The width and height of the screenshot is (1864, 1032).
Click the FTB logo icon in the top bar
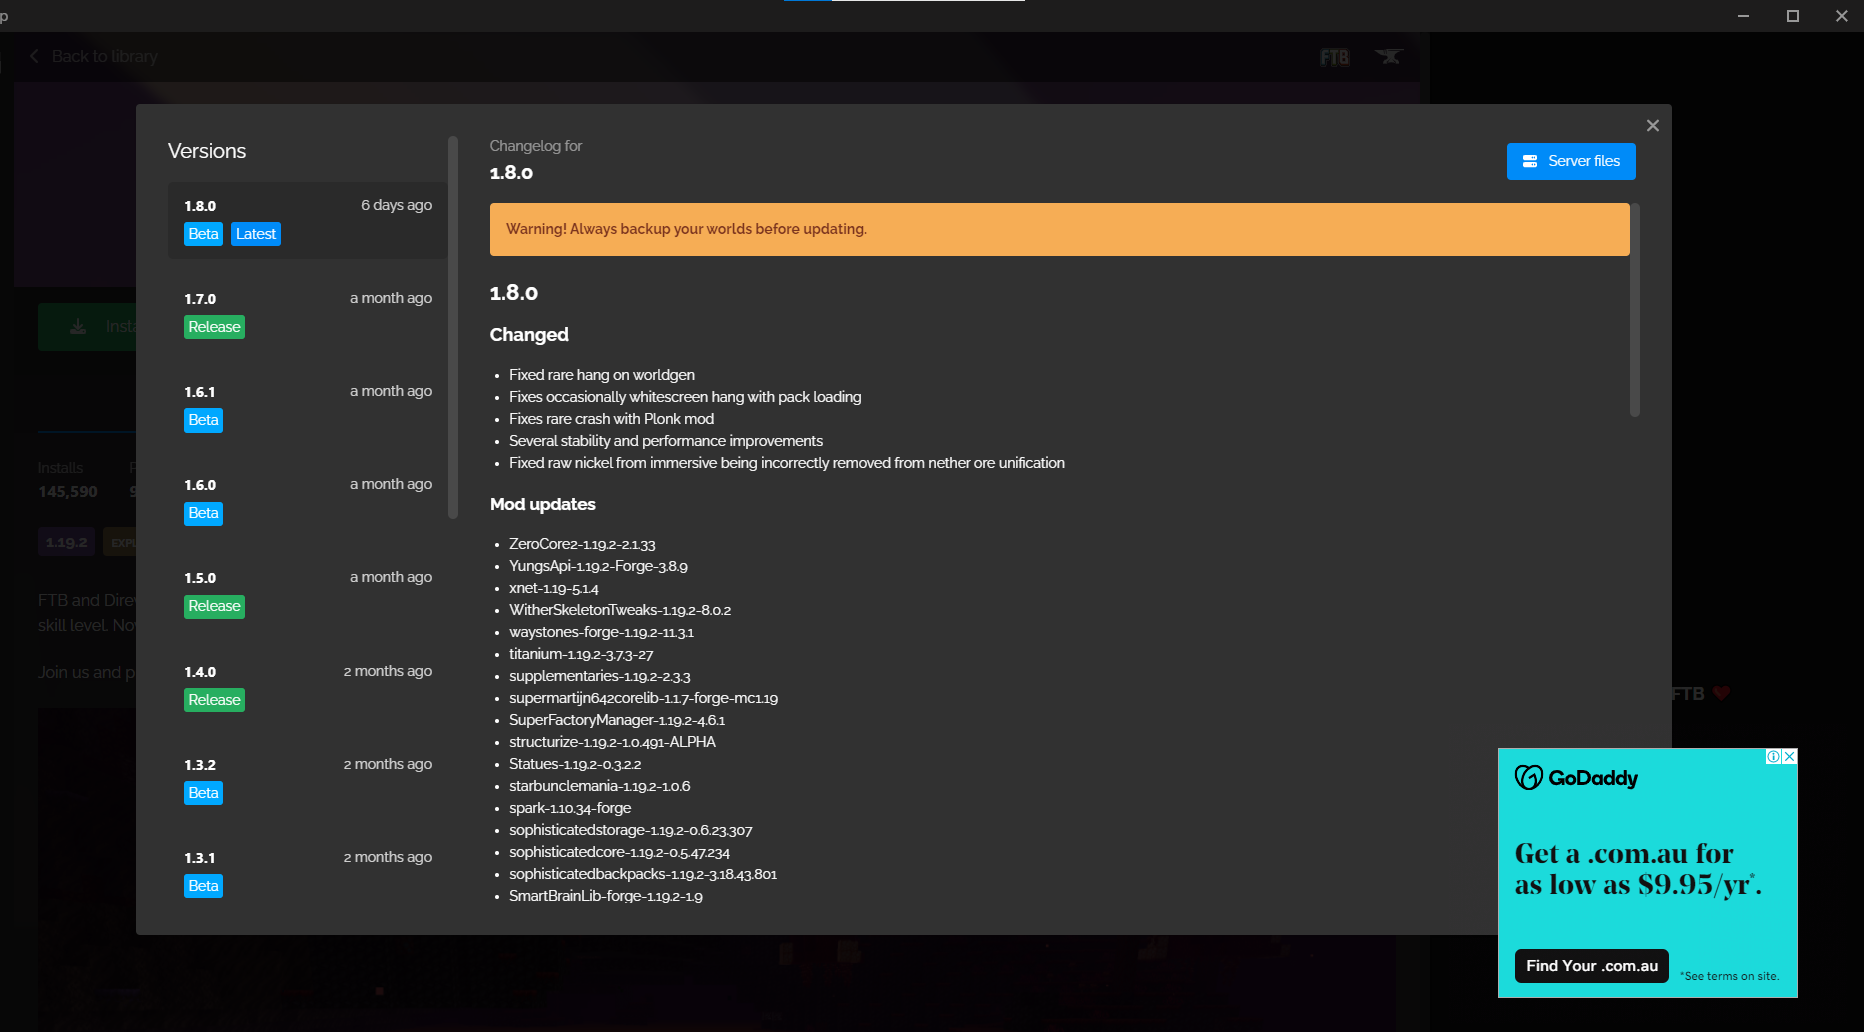(x=1334, y=57)
